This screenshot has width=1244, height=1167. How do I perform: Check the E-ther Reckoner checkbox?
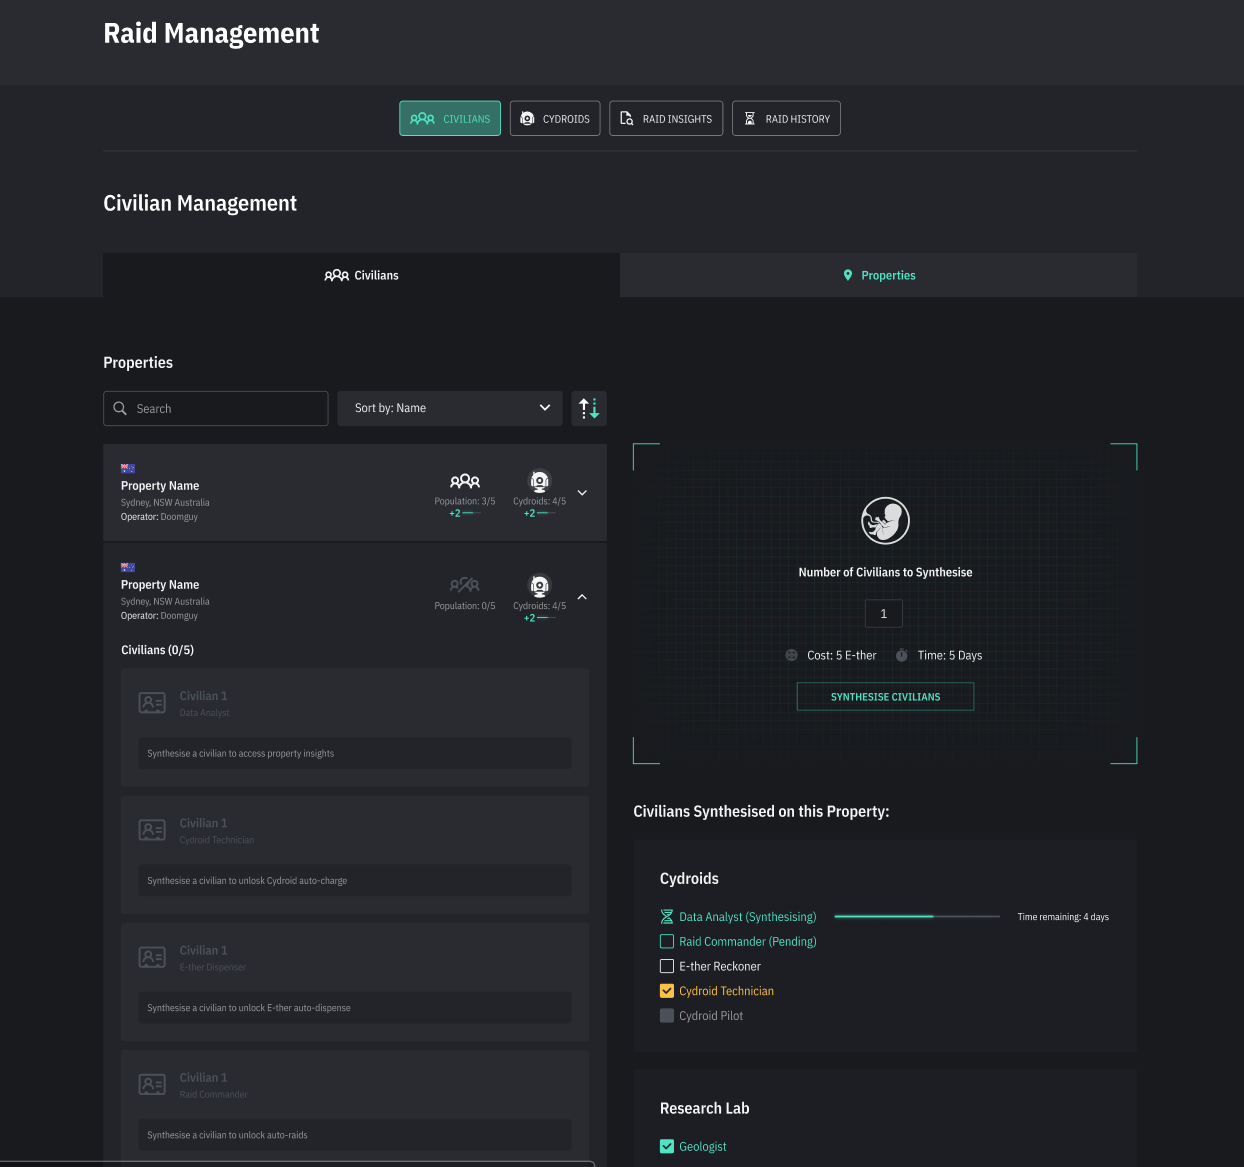(x=667, y=967)
